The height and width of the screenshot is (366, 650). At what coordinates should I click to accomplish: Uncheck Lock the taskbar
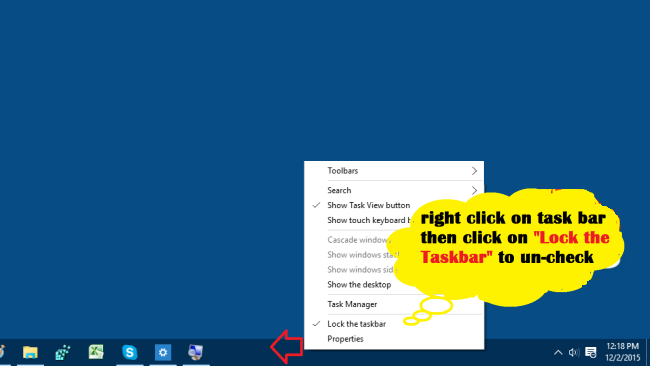(x=394, y=324)
